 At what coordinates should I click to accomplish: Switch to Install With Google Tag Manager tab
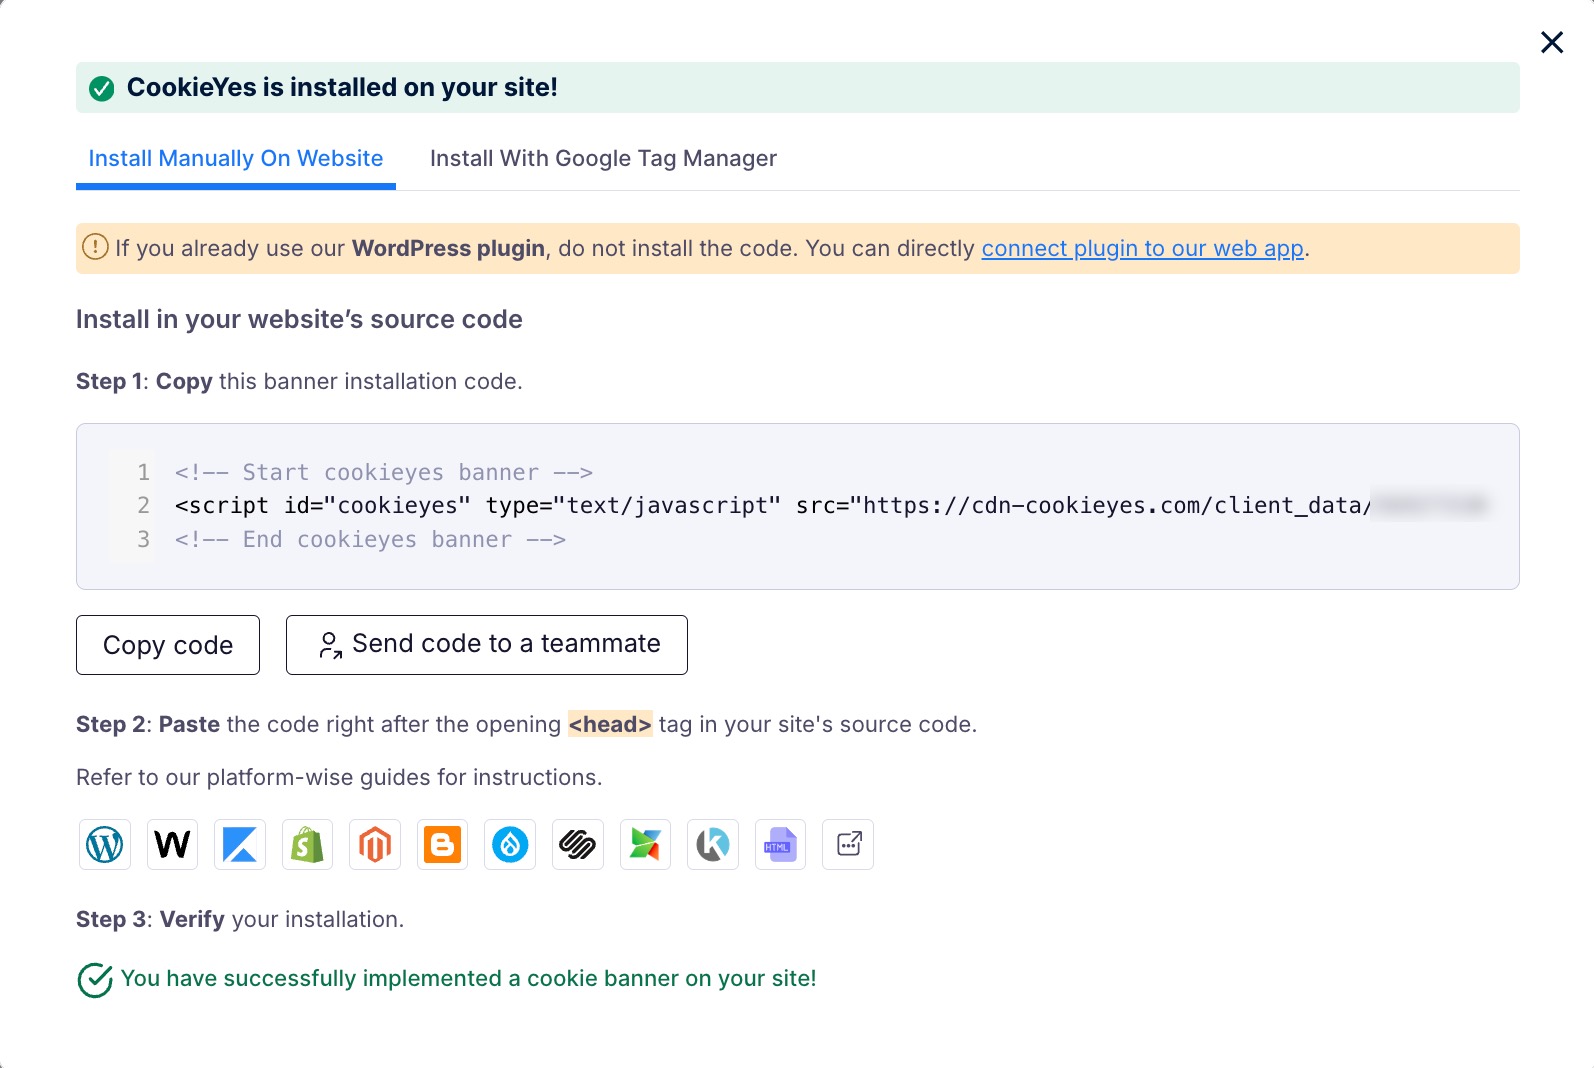[x=603, y=159]
